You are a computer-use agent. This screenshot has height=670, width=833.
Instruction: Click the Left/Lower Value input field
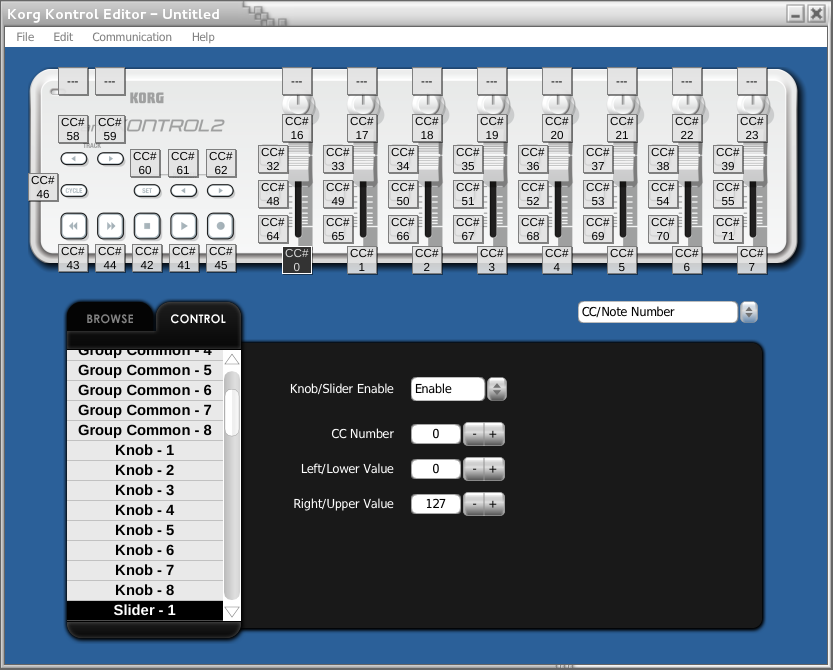pos(436,469)
